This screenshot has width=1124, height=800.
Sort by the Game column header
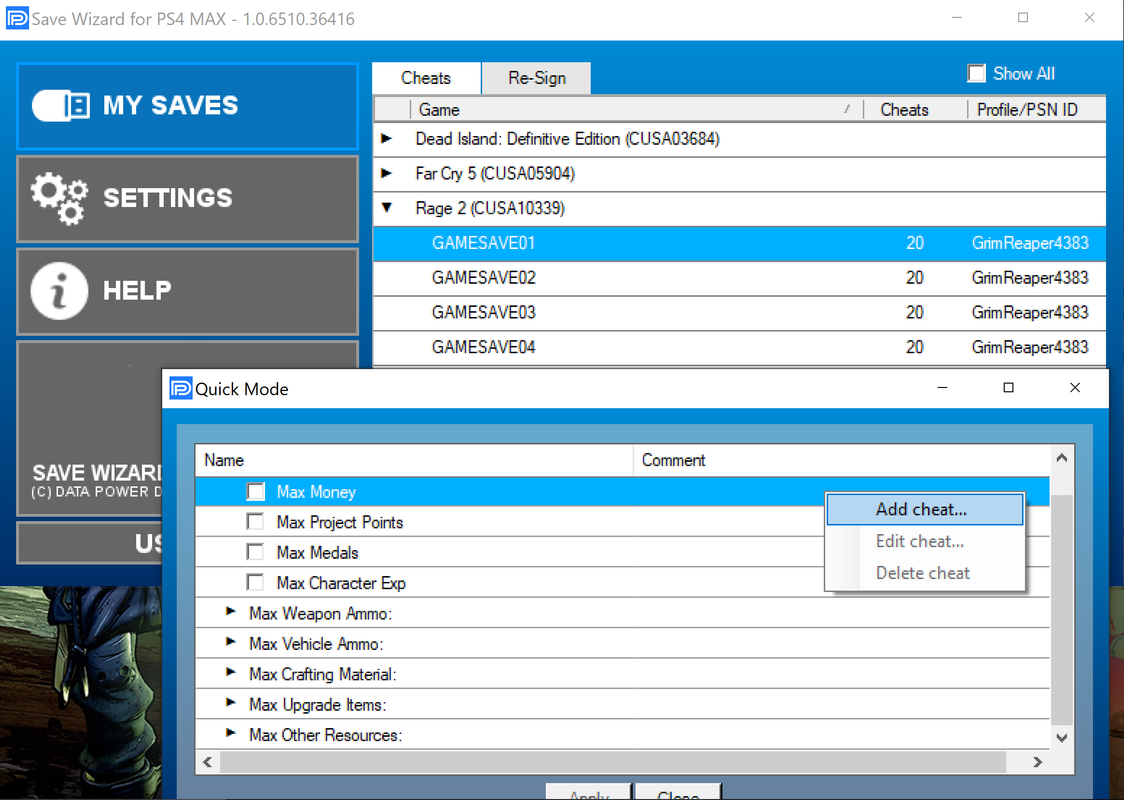(x=637, y=110)
